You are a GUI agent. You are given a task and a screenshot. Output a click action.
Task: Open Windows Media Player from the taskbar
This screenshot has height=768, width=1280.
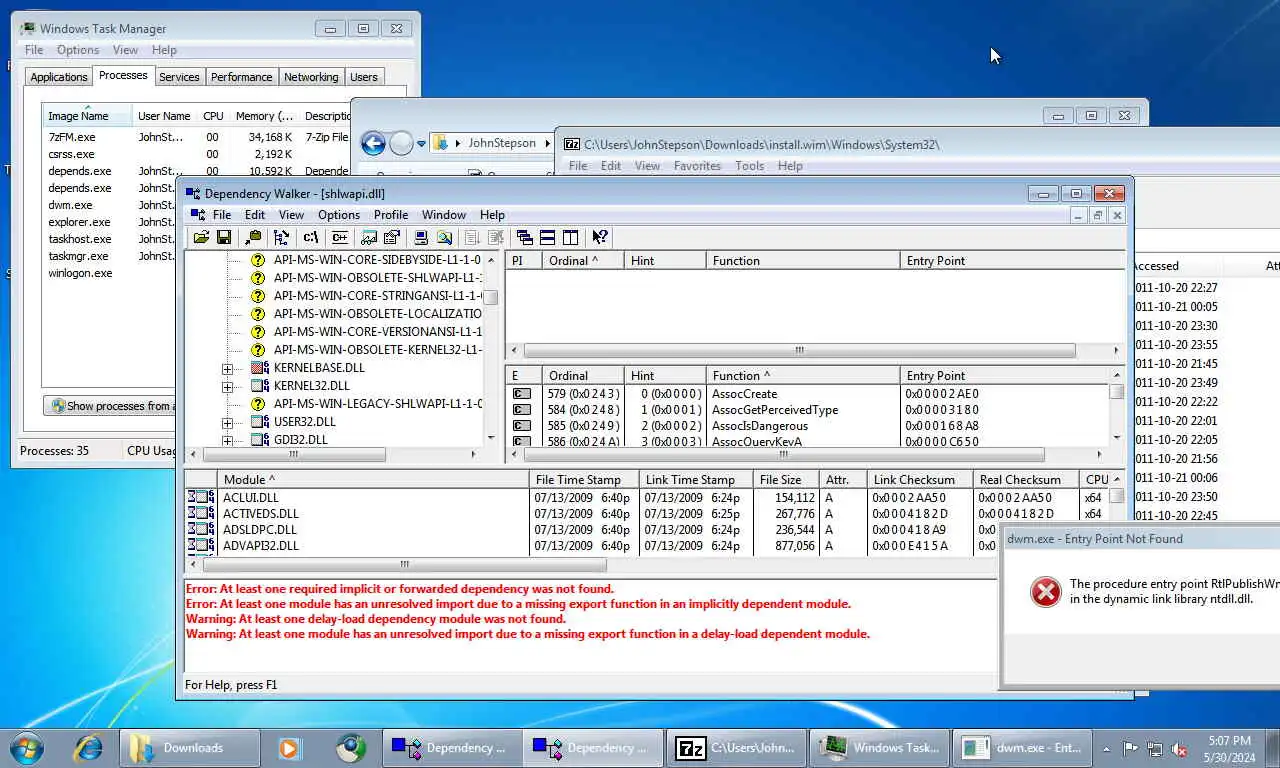(x=288, y=747)
